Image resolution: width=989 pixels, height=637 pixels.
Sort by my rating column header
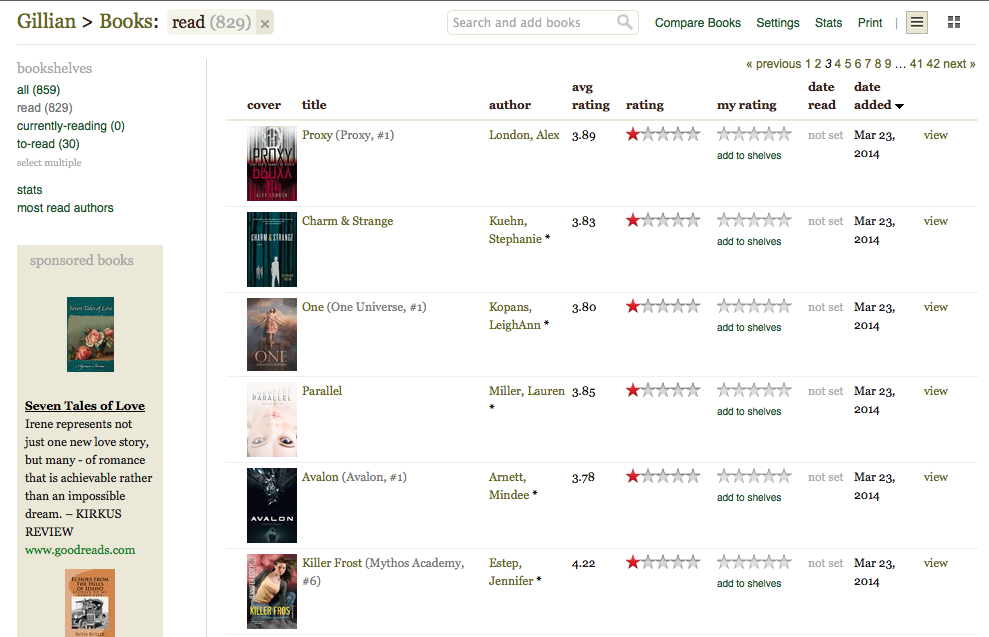tap(746, 105)
